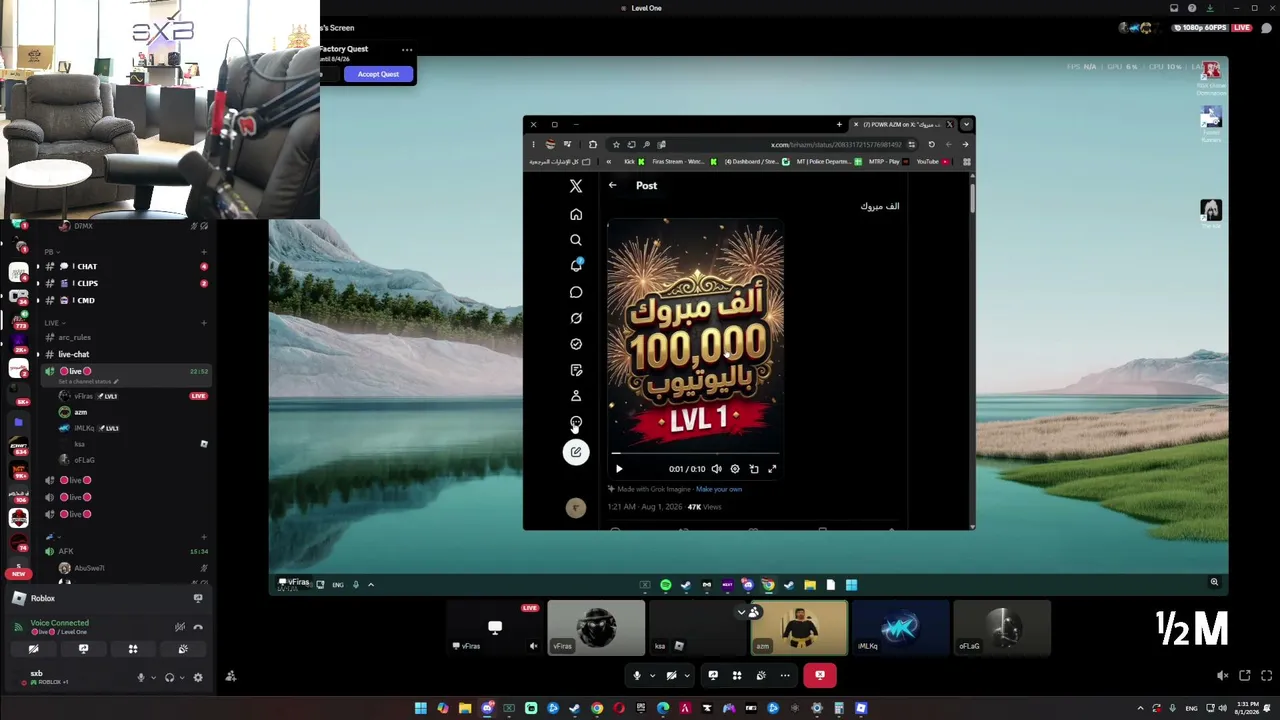Open a new browser tab

tap(839, 125)
